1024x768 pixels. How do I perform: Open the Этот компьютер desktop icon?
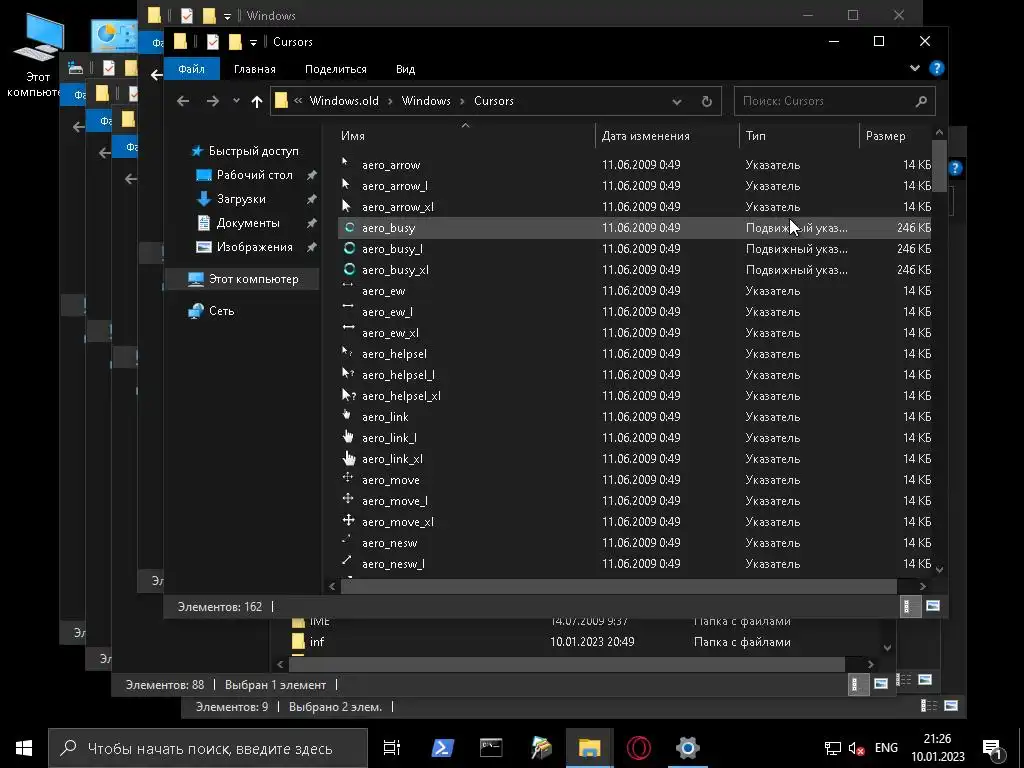click(x=37, y=56)
